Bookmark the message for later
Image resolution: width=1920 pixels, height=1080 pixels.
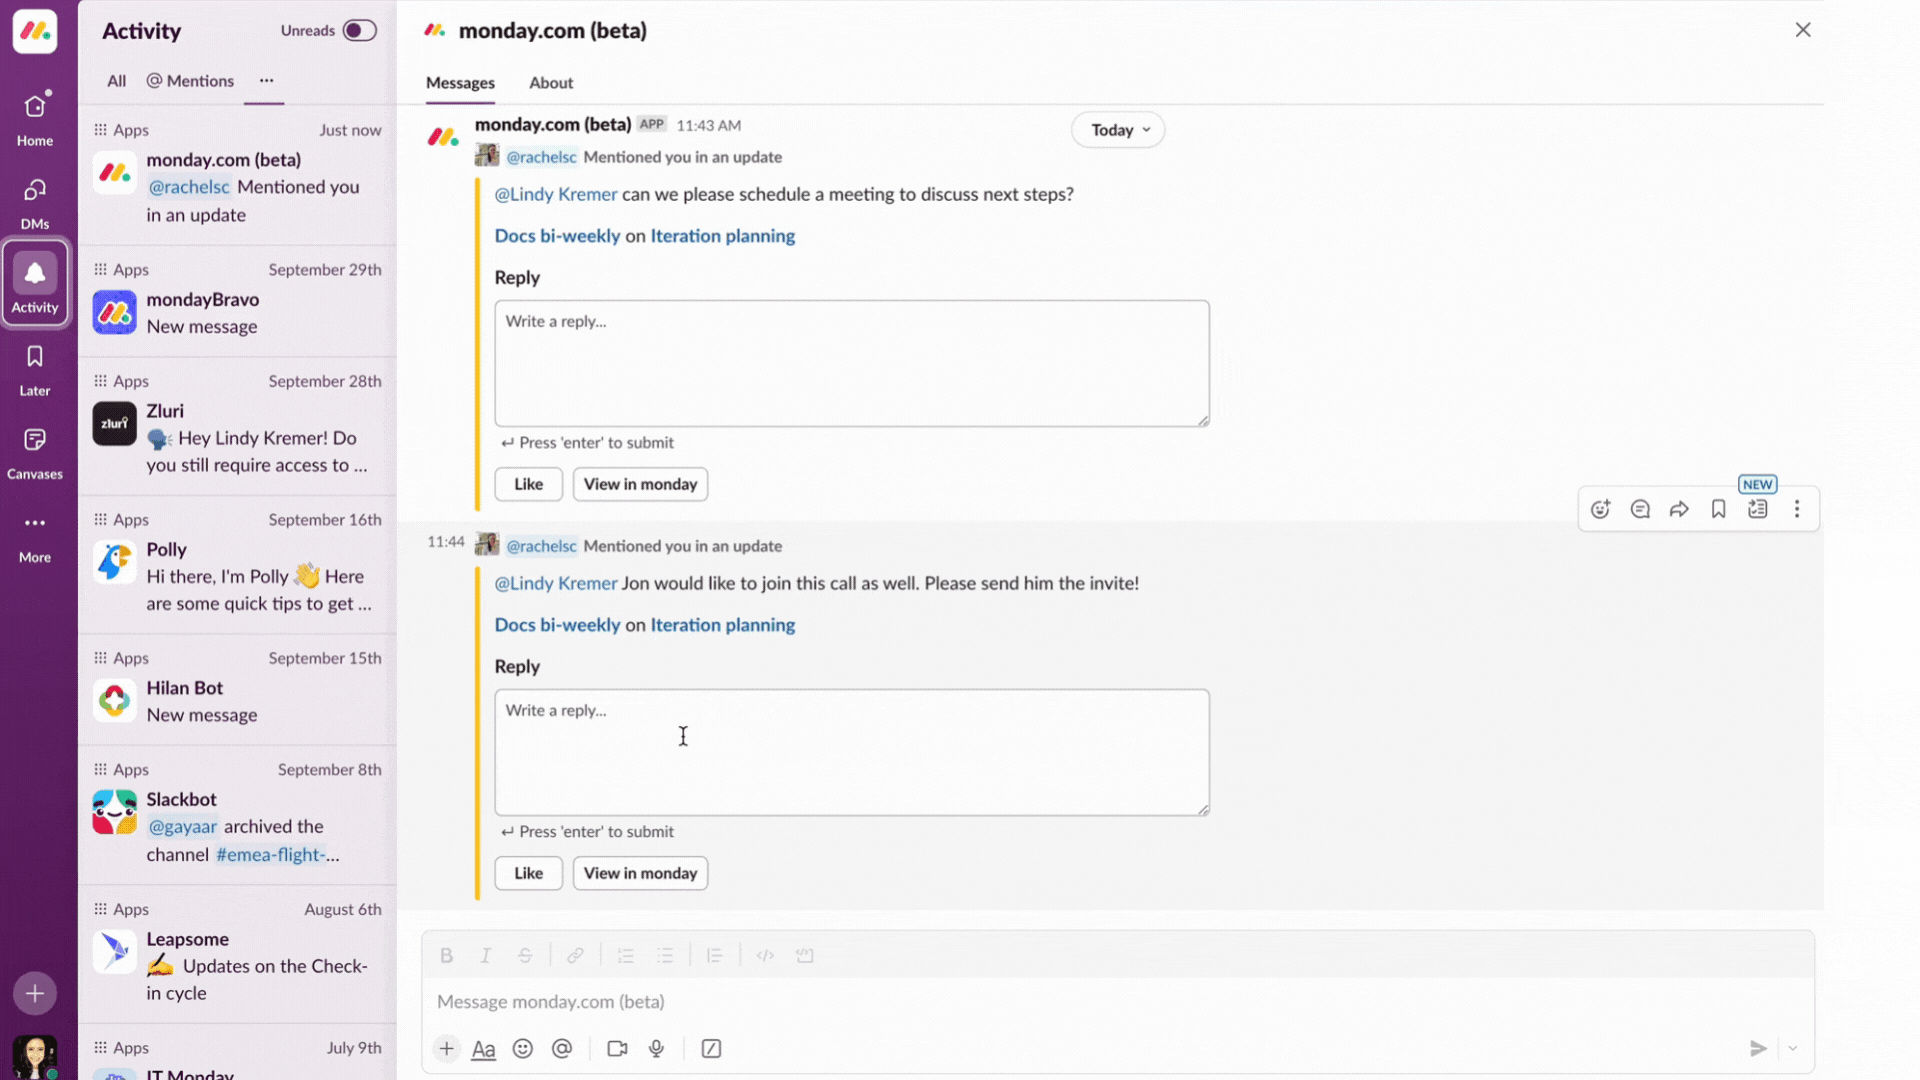tap(1718, 509)
